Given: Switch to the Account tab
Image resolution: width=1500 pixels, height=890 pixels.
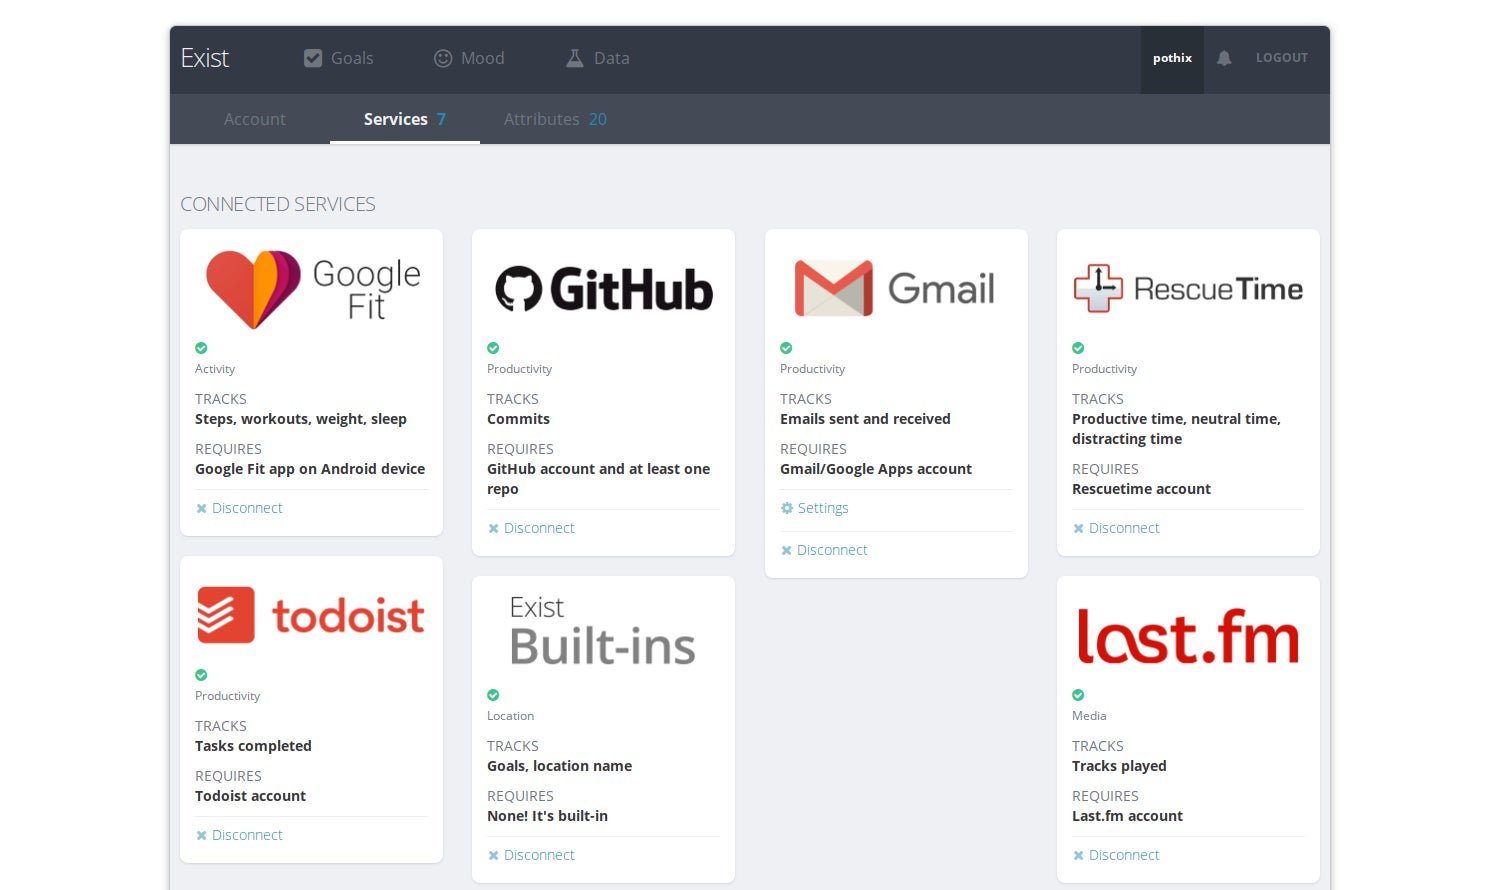Looking at the screenshot, I should pyautogui.click(x=254, y=119).
